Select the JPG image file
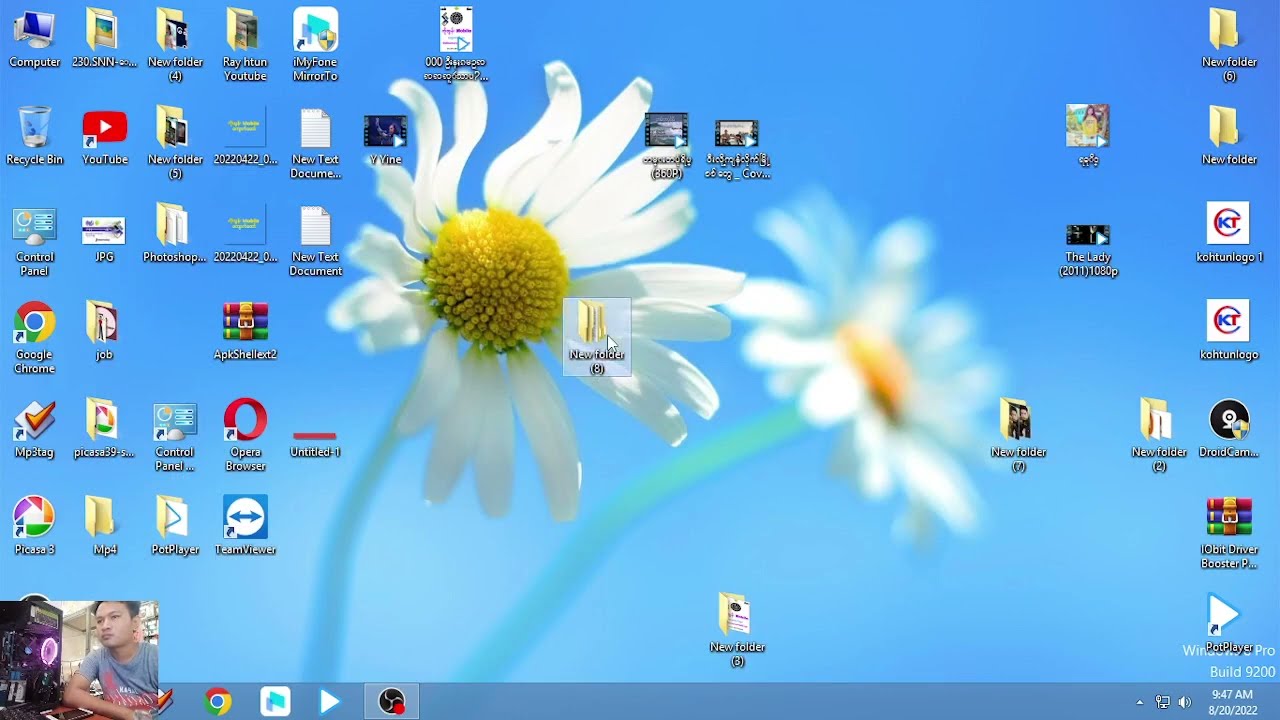Screen dimensions: 1280x720 tap(104, 240)
